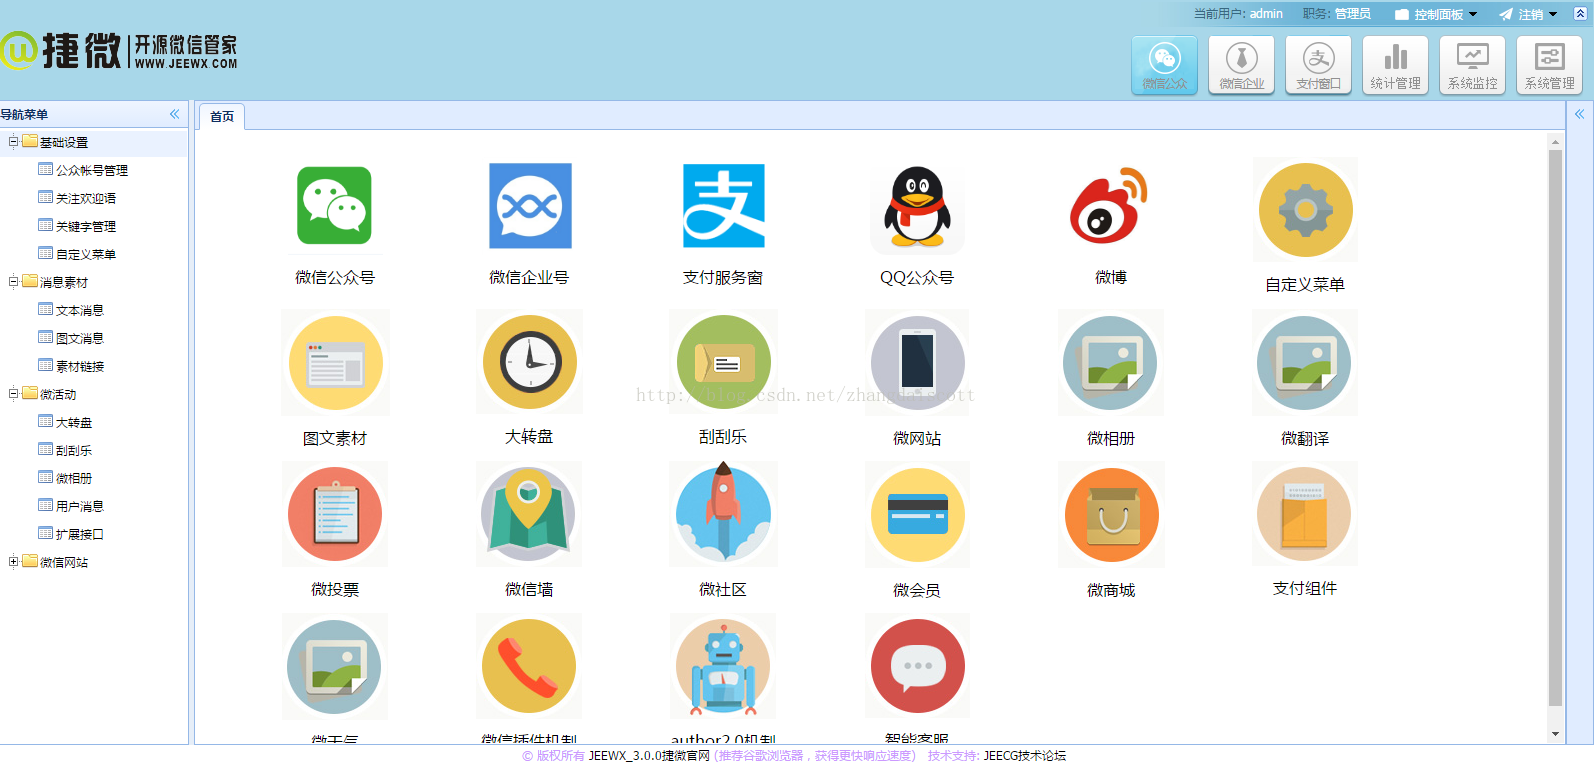Expand the right side panel
Viewport: 1594px width, 768px height.
1580,114
